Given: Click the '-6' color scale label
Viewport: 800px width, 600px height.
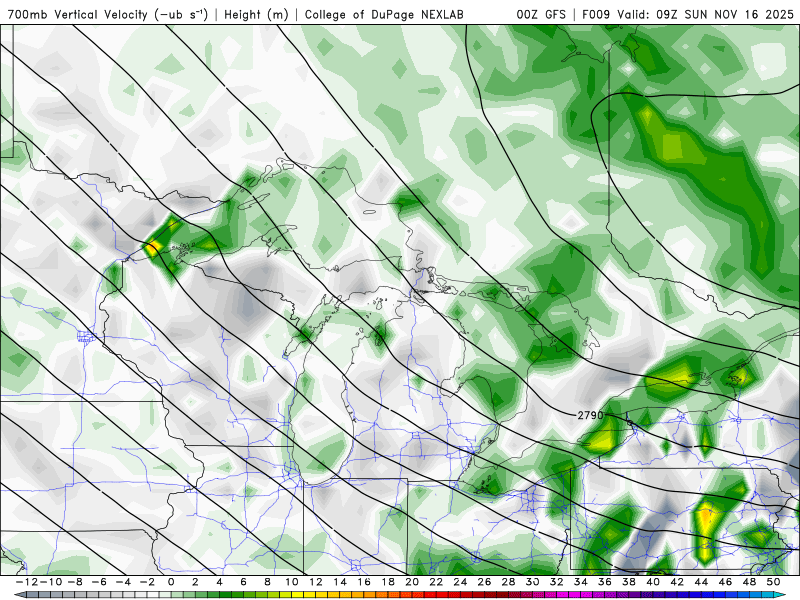Looking at the screenshot, I should tap(98, 582).
